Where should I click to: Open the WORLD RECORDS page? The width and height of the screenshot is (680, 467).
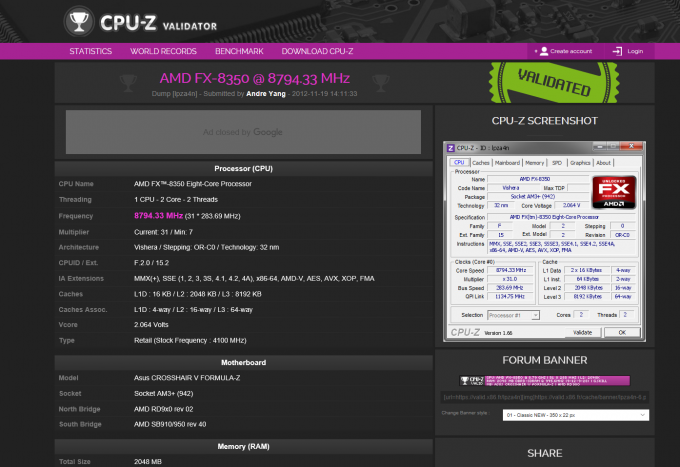point(163,51)
